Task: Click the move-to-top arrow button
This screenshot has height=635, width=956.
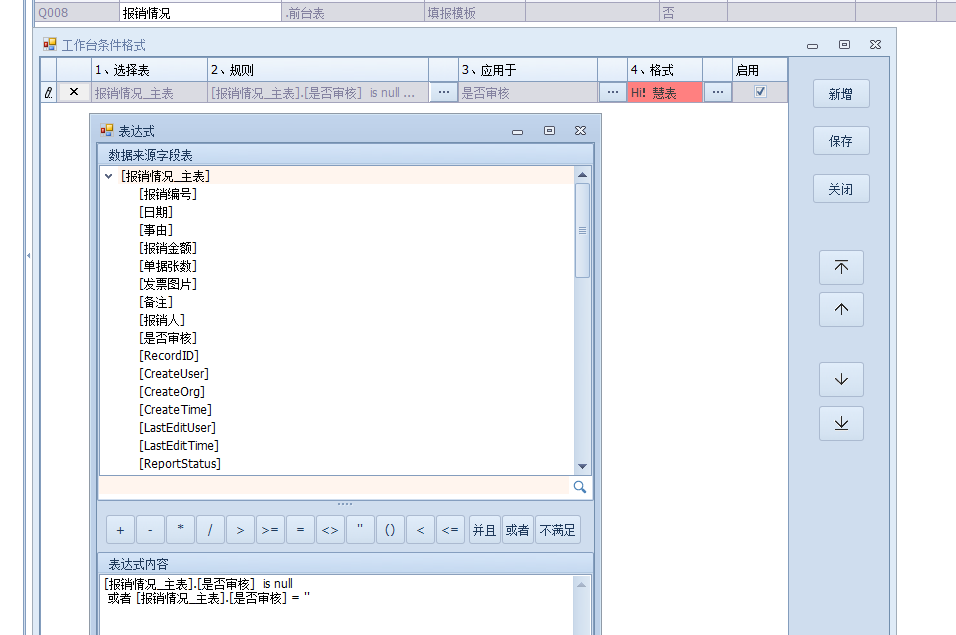Action: 841,267
